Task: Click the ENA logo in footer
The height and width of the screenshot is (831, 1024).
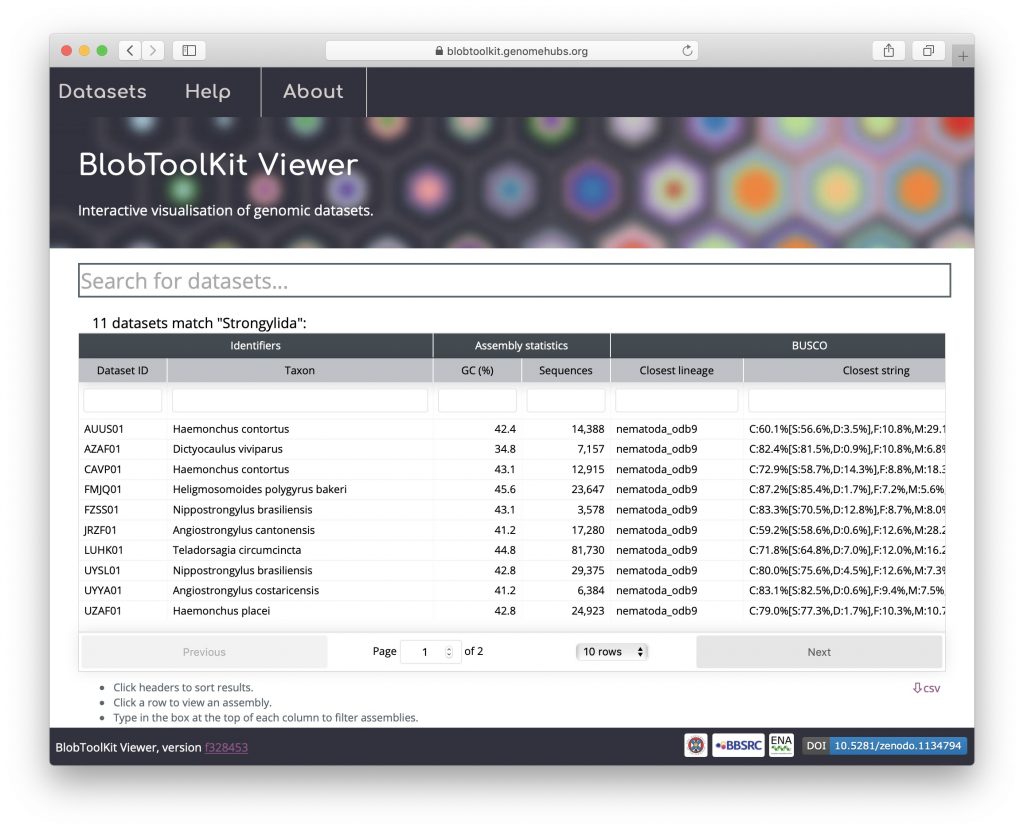Action: click(781, 745)
